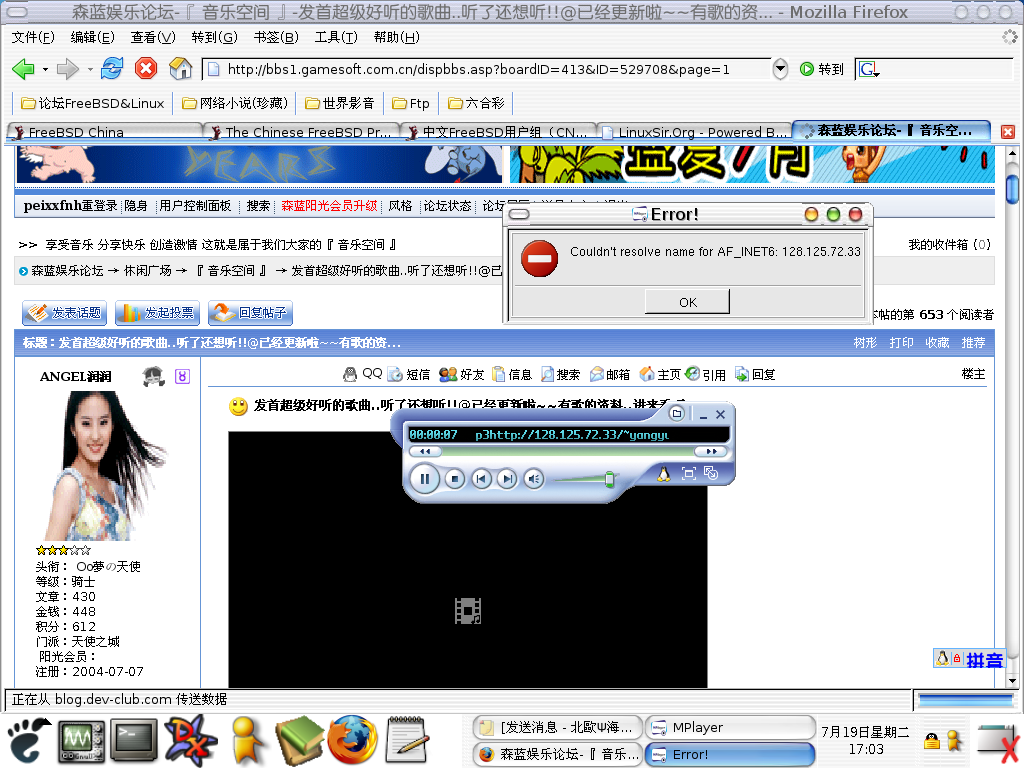Launch the GNOME foot main menu
Image resolution: width=1024 pixels, height=768 pixels.
(x=27, y=741)
